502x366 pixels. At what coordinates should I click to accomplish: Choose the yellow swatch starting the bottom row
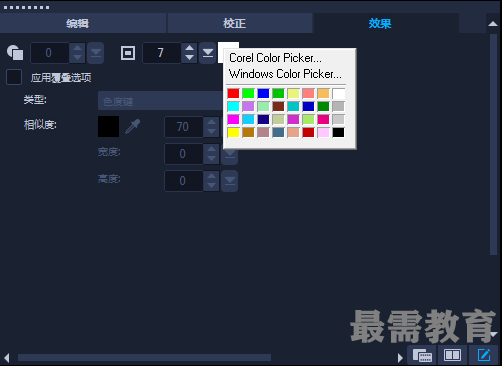tap(233, 132)
